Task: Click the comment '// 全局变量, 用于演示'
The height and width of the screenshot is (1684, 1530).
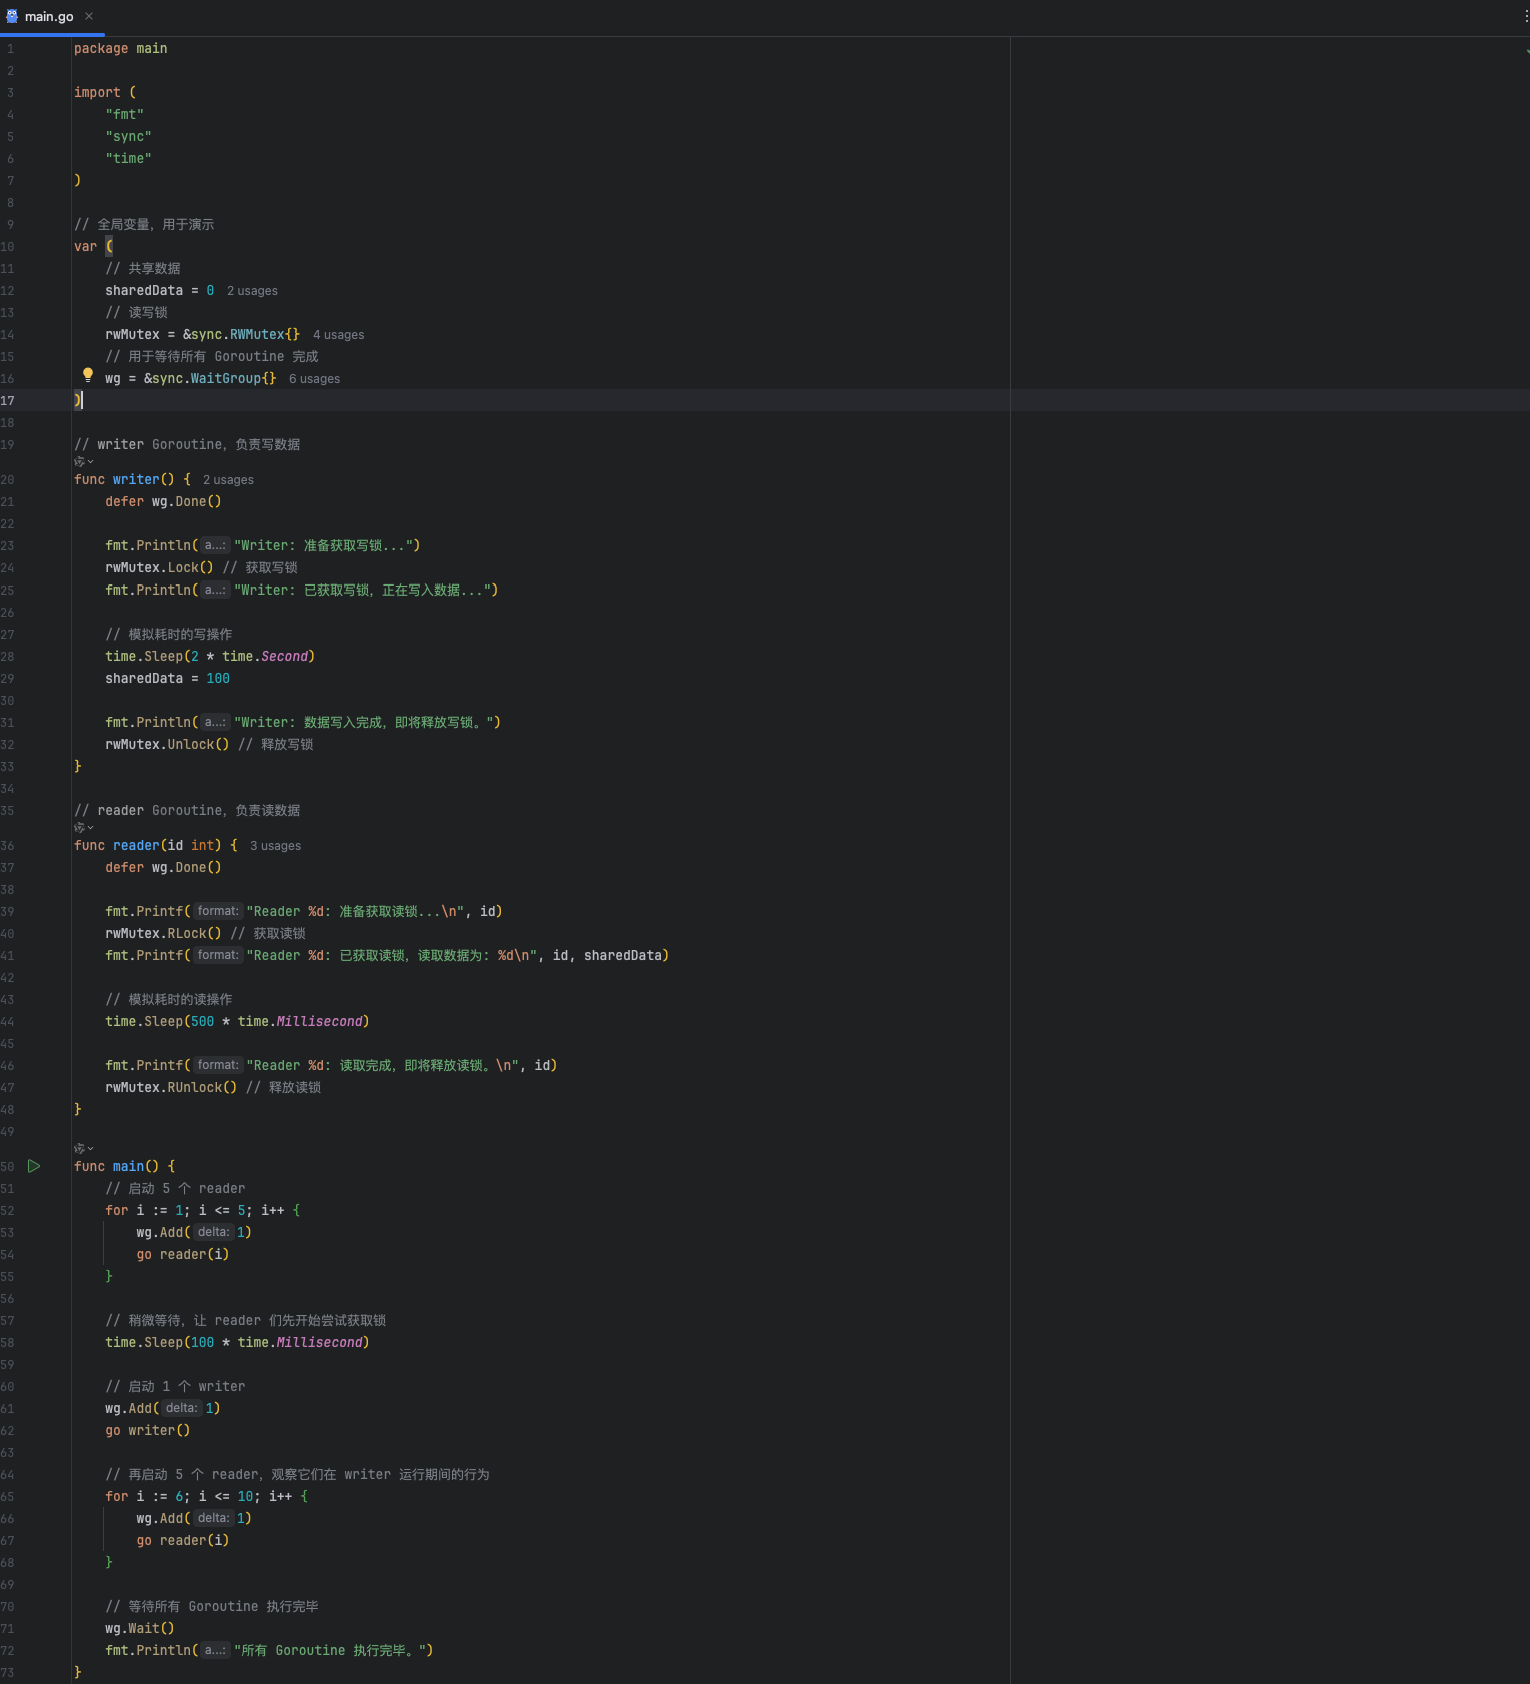Action: click(x=145, y=225)
